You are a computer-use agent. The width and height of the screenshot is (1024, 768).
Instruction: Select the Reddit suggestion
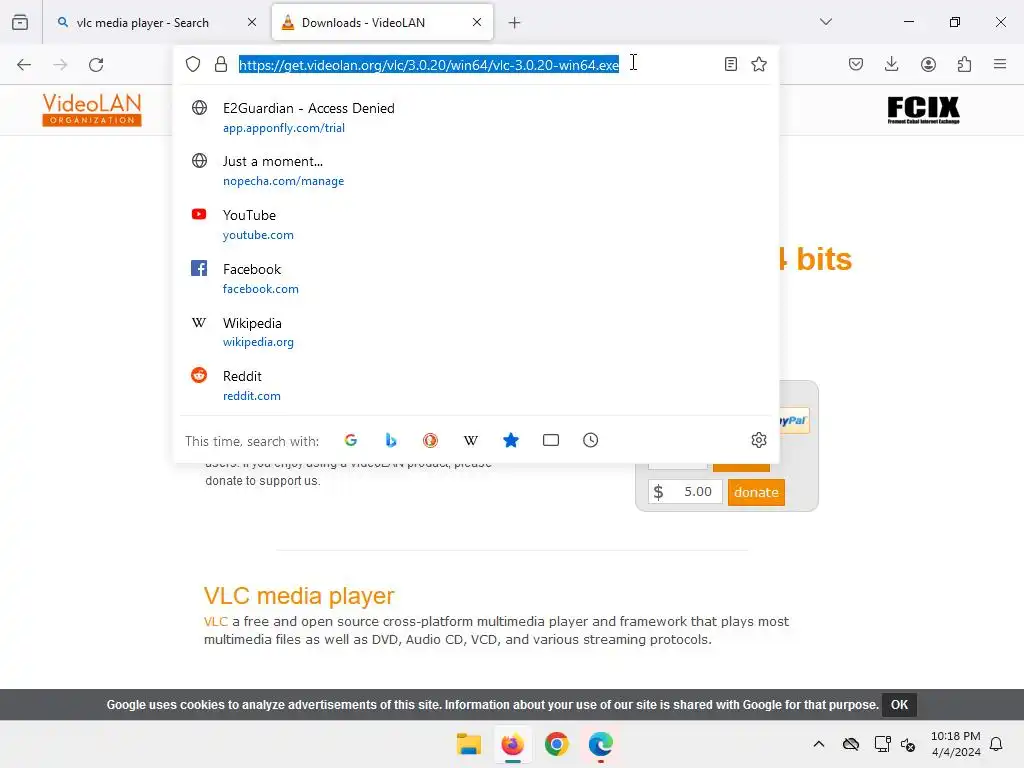[476, 385]
